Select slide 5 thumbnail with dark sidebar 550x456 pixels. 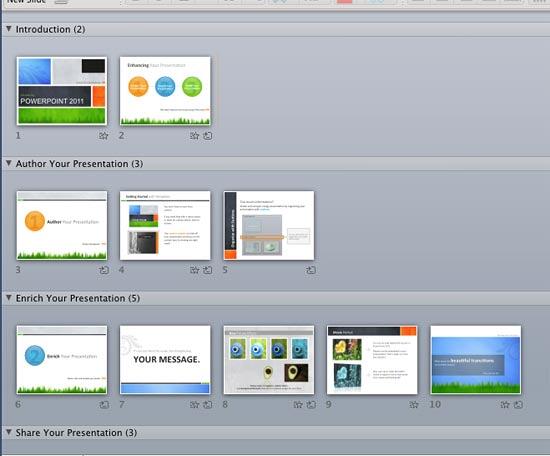coord(269,226)
